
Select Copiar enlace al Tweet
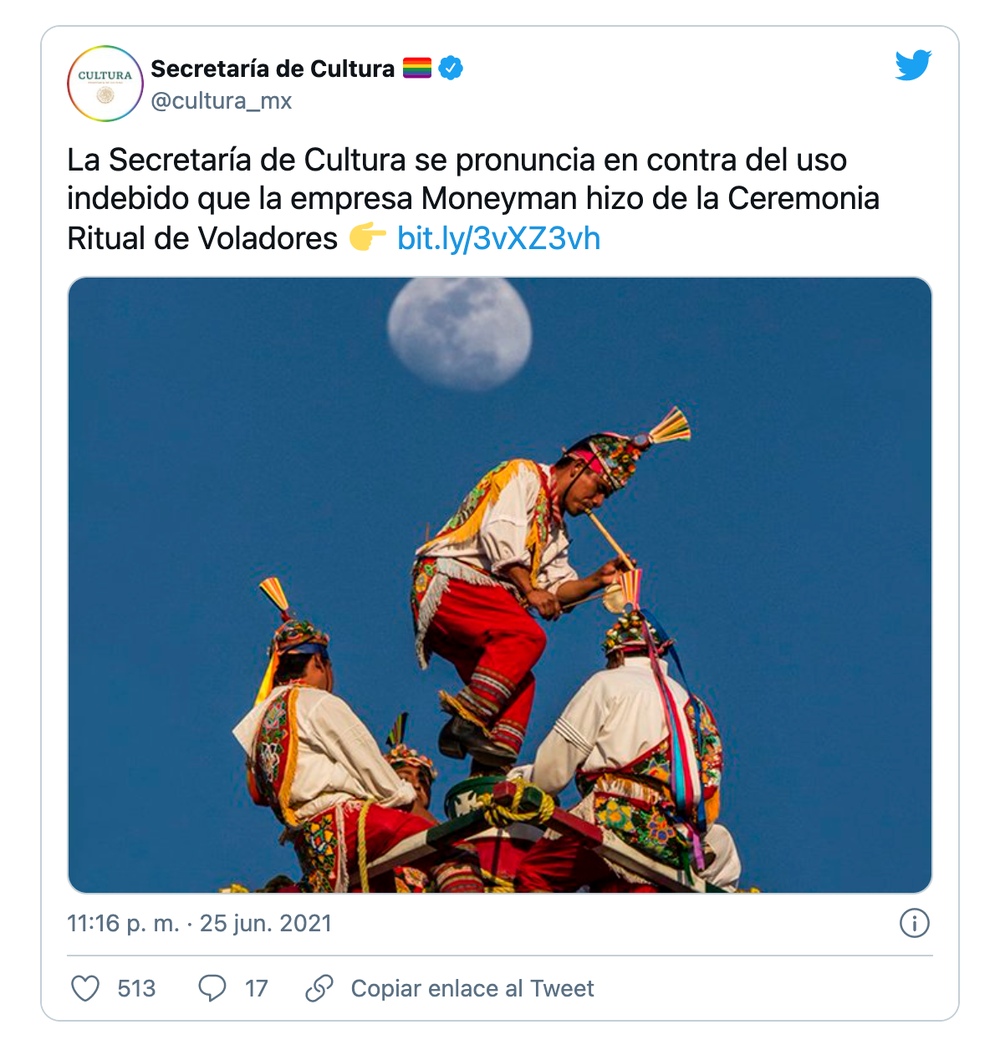pyautogui.click(x=472, y=988)
